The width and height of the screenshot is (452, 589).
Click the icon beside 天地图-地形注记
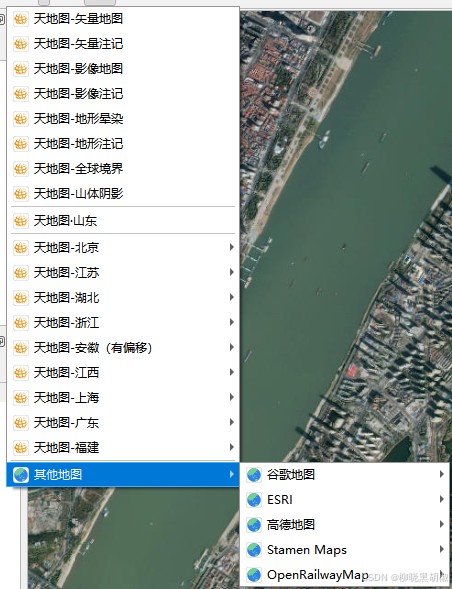pos(21,144)
